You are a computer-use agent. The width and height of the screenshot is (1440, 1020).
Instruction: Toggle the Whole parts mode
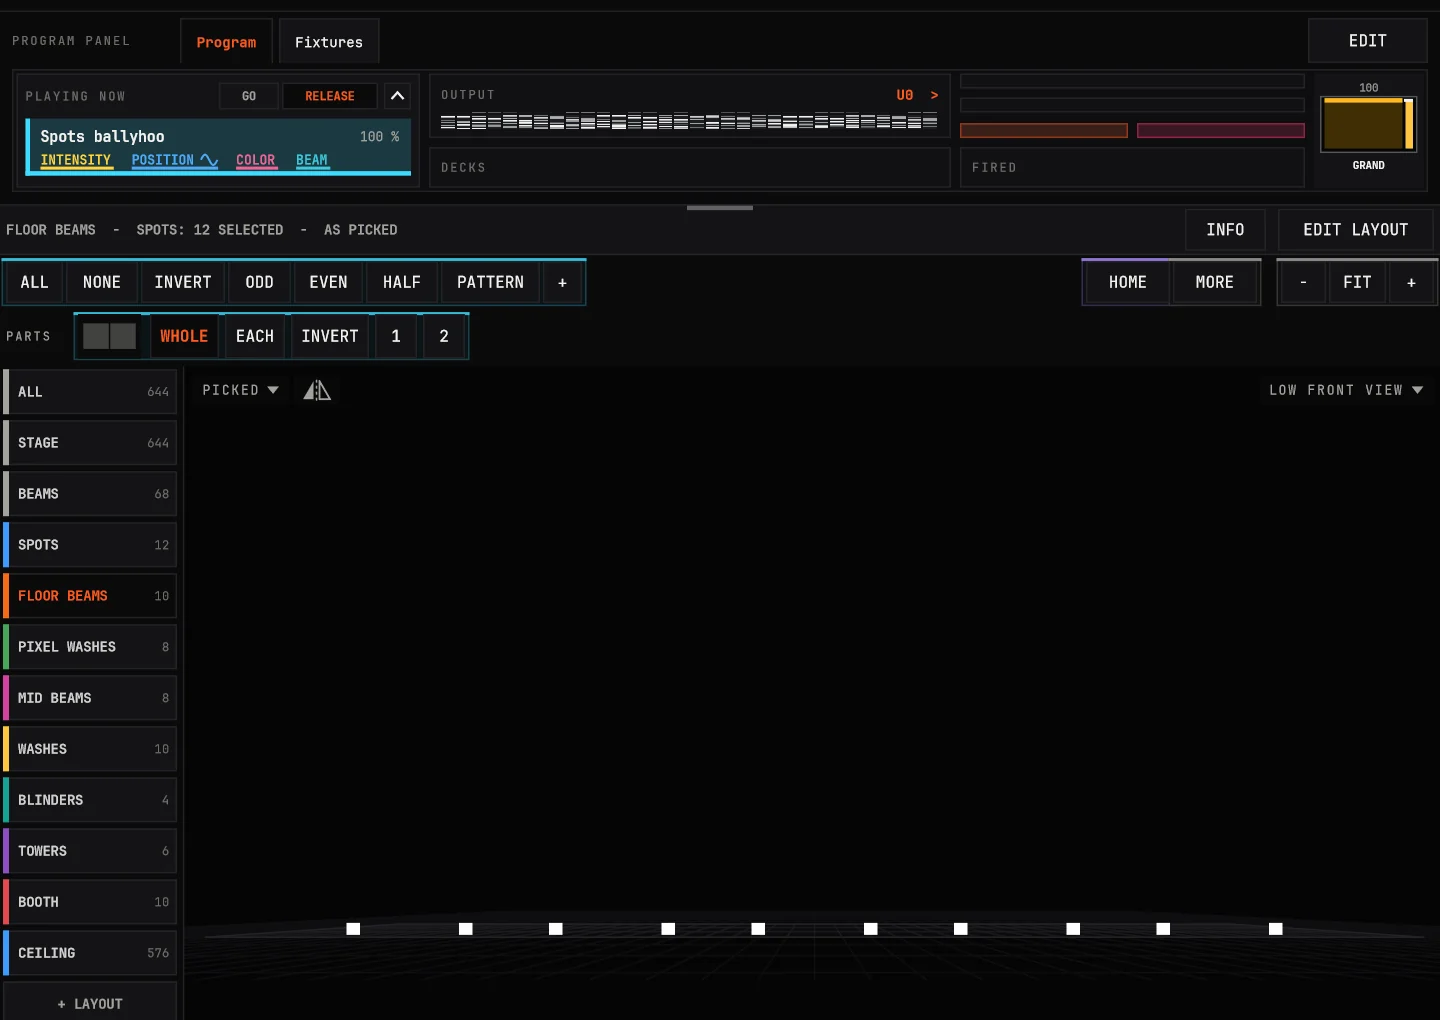[x=184, y=336]
